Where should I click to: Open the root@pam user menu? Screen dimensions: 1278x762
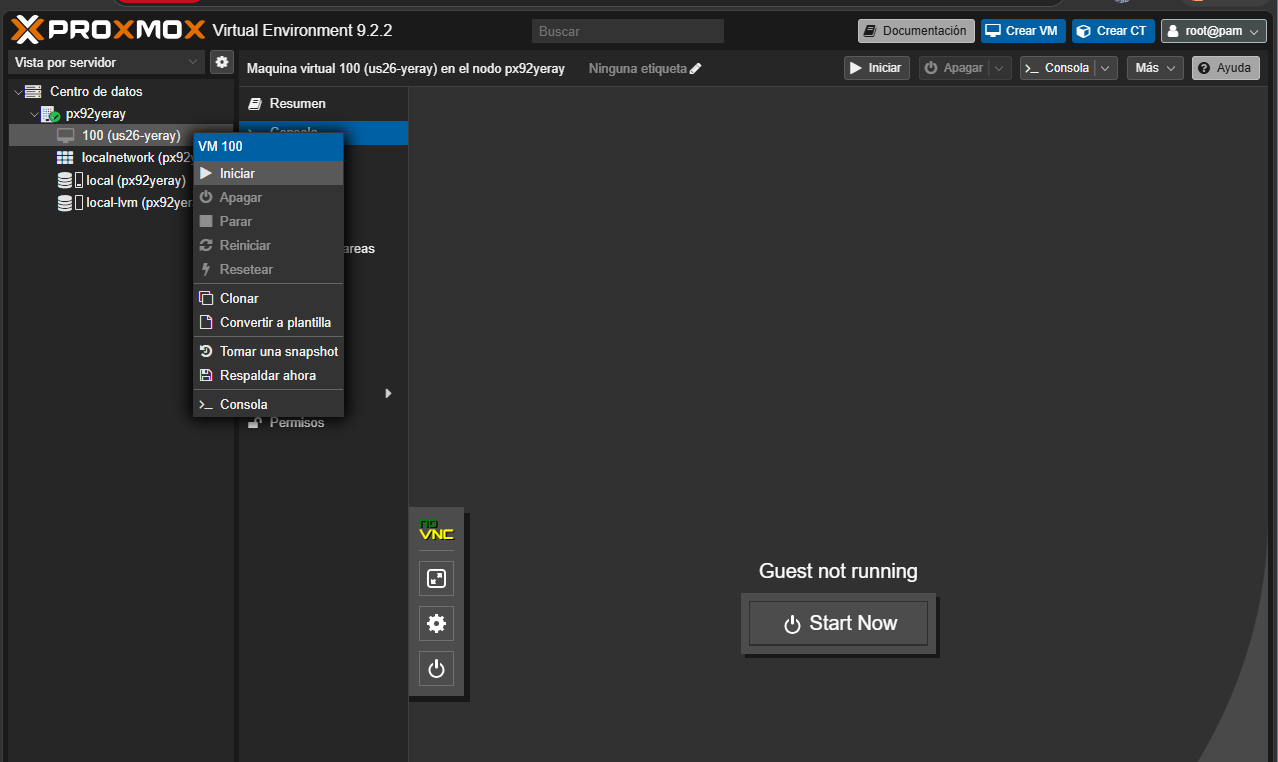pos(1214,31)
